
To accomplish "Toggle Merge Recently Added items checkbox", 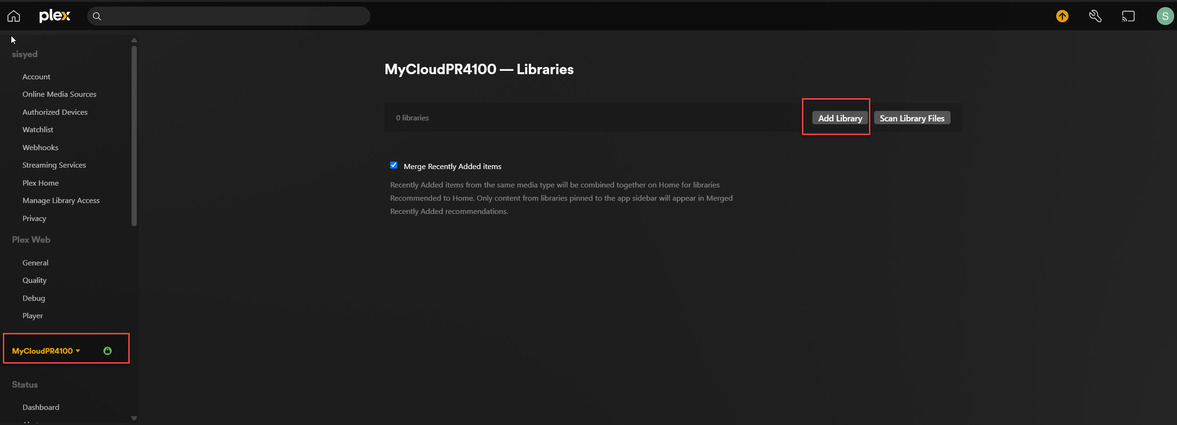I will (393, 165).
